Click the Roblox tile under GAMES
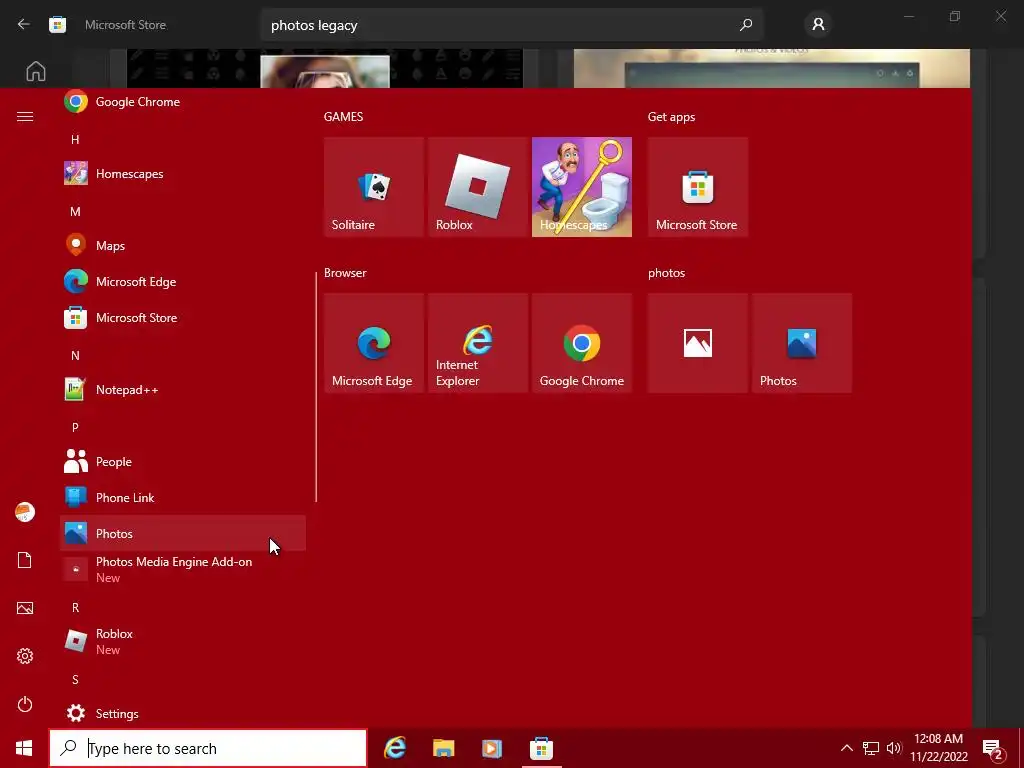 point(477,187)
